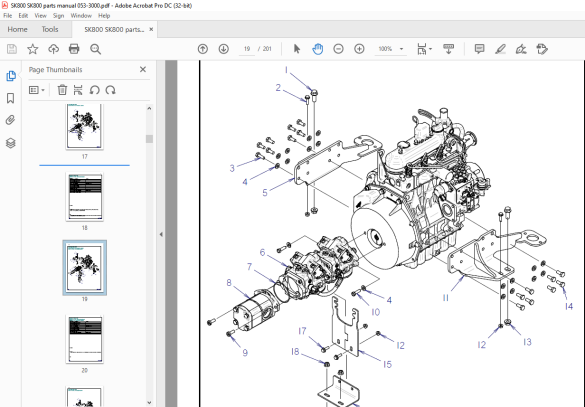Viewport: 585px width, 407px height.
Task: Add a bookmark star for this file
Action: point(32,49)
